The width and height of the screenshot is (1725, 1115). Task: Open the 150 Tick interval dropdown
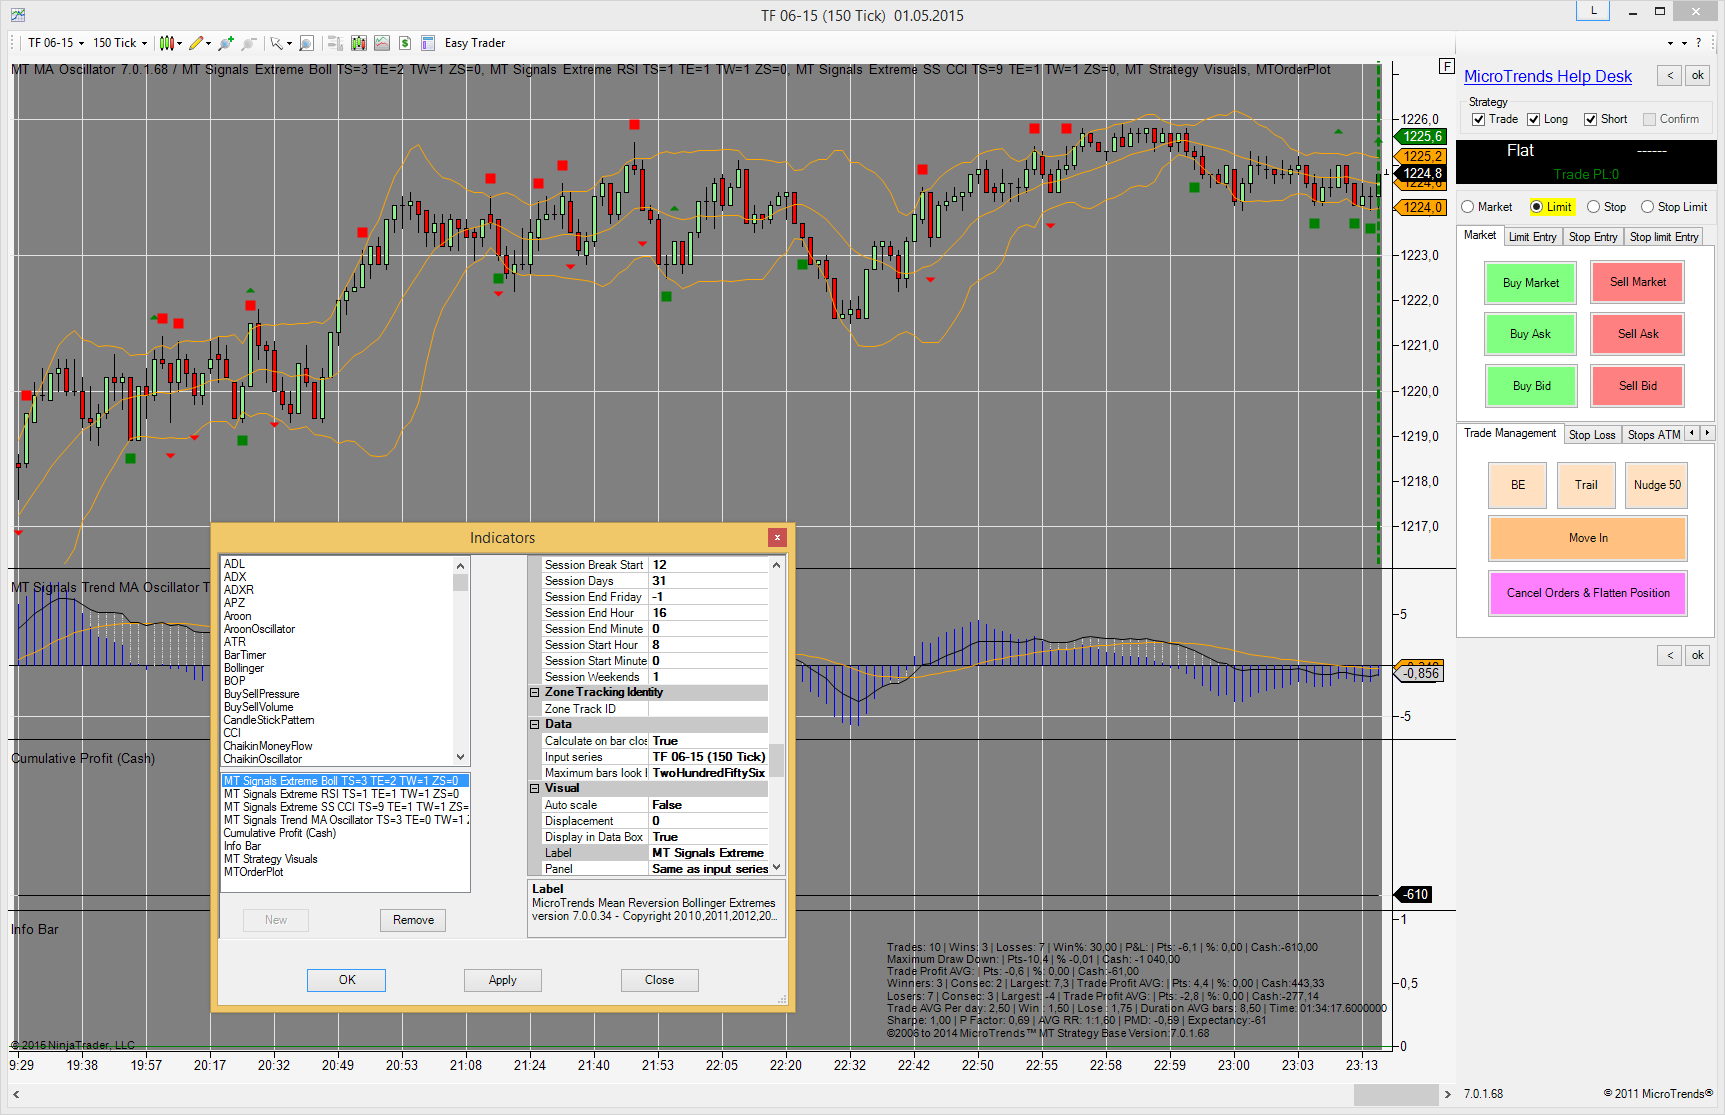[x=120, y=43]
